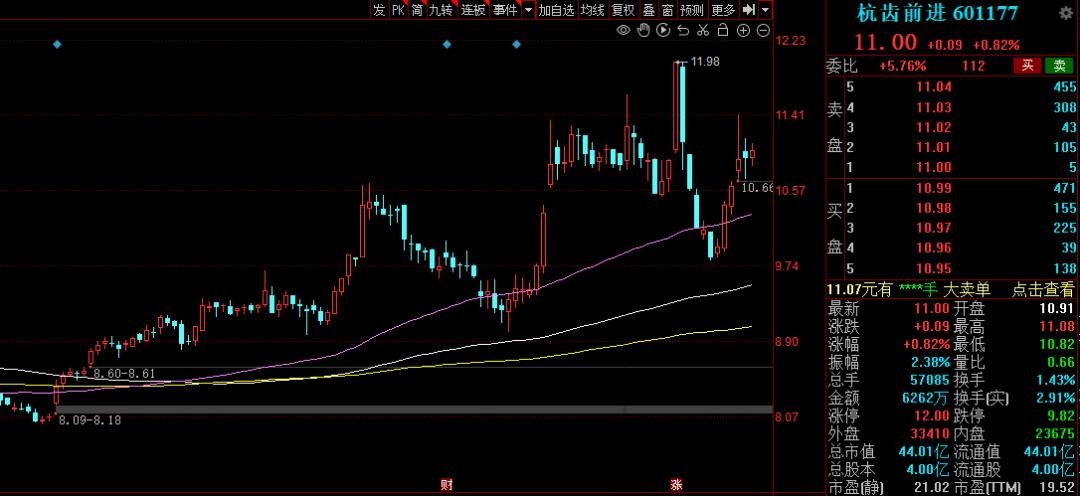Screen dimensions: 1080x496
Task: Click the blue diamond event marker at top-left
Action: 57,44
